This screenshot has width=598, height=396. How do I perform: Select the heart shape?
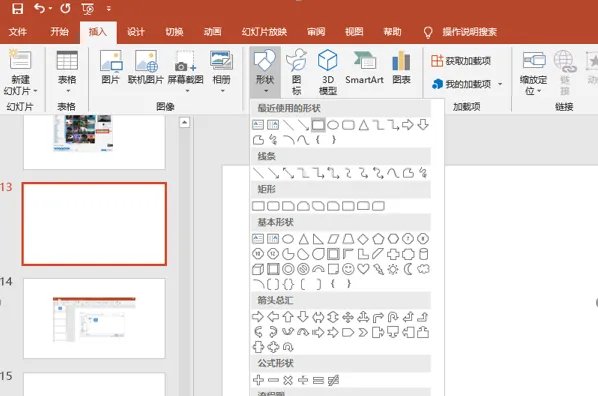363,269
